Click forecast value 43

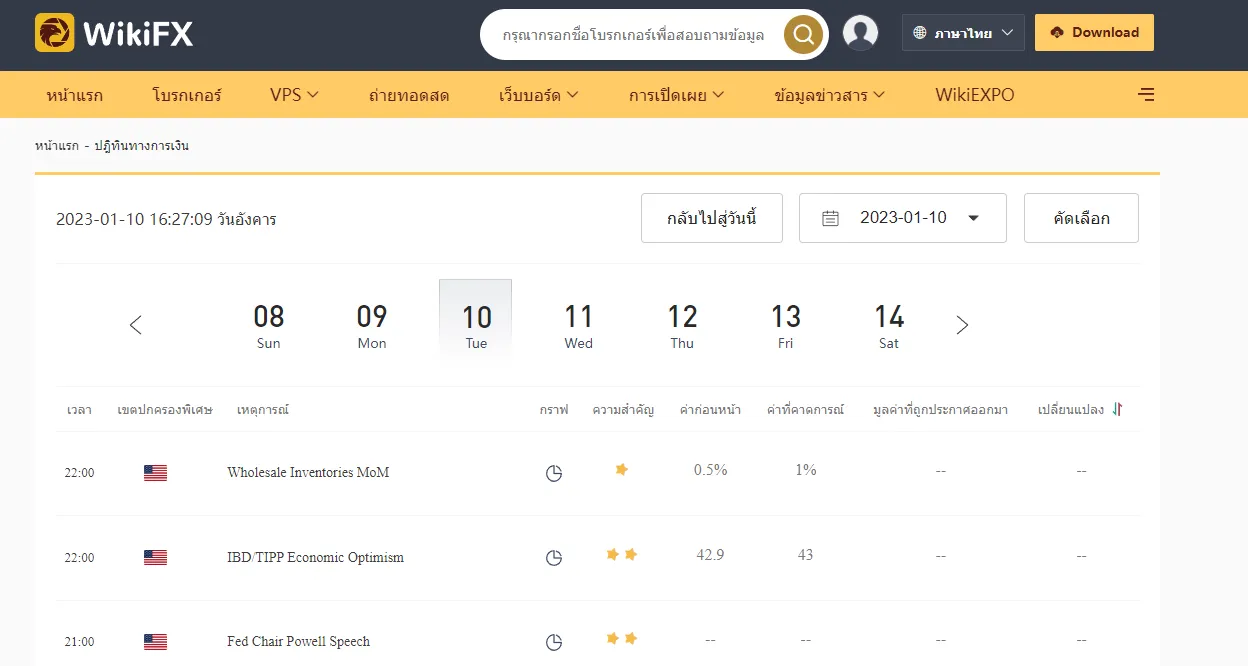click(806, 555)
